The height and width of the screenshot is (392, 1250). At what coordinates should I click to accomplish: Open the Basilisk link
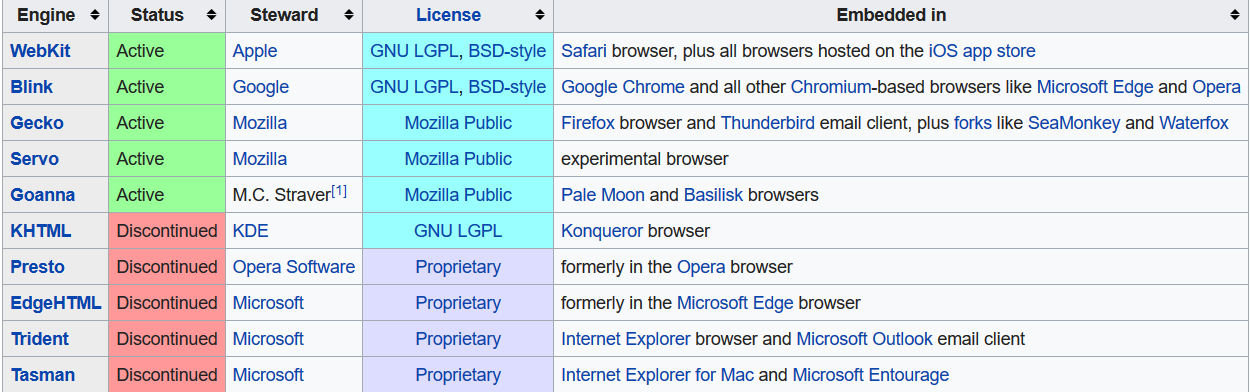tap(714, 195)
